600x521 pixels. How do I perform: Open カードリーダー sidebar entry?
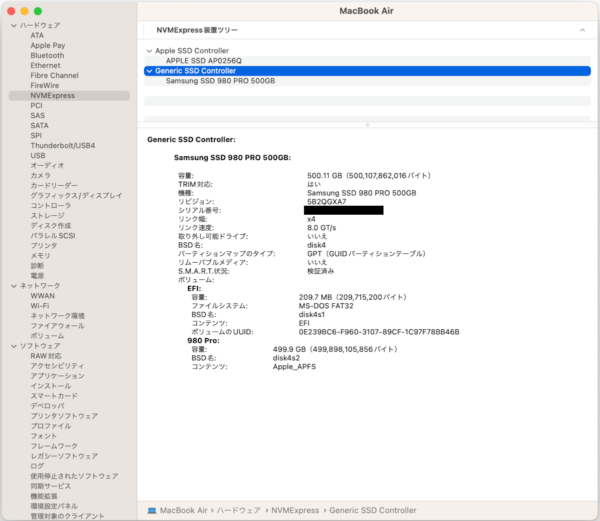click(x=54, y=186)
